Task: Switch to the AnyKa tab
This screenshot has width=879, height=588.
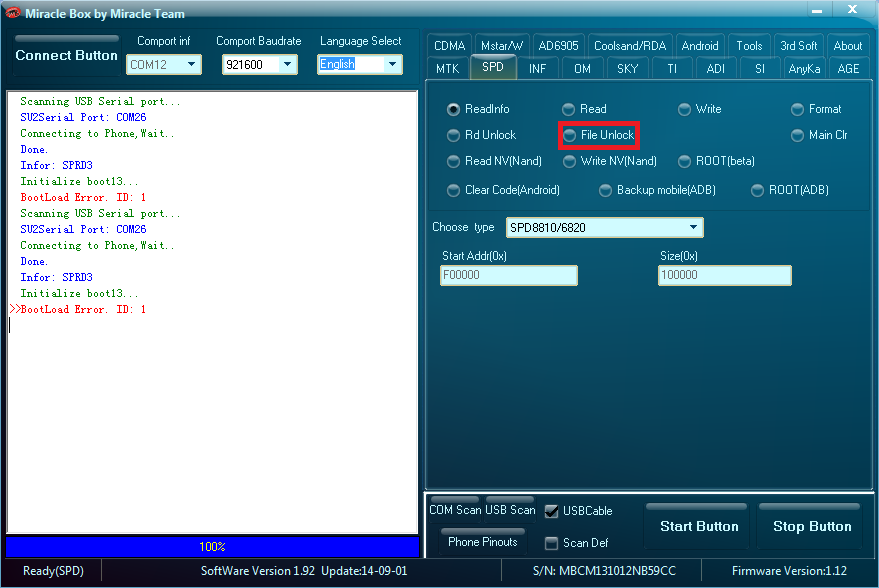Action: click(804, 69)
